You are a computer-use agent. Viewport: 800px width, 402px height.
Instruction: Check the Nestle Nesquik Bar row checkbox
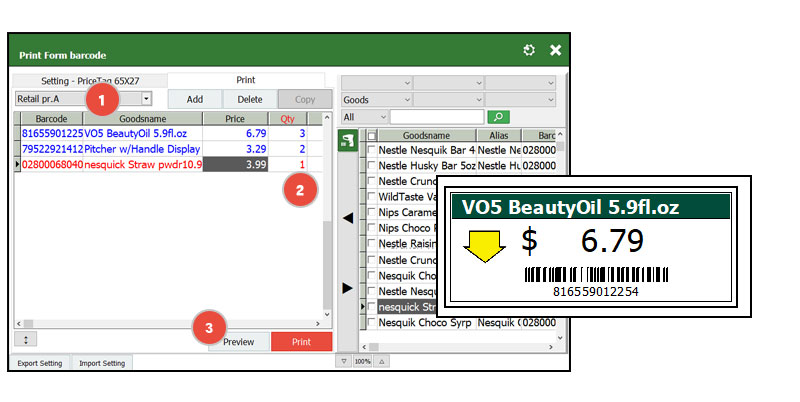click(371, 150)
